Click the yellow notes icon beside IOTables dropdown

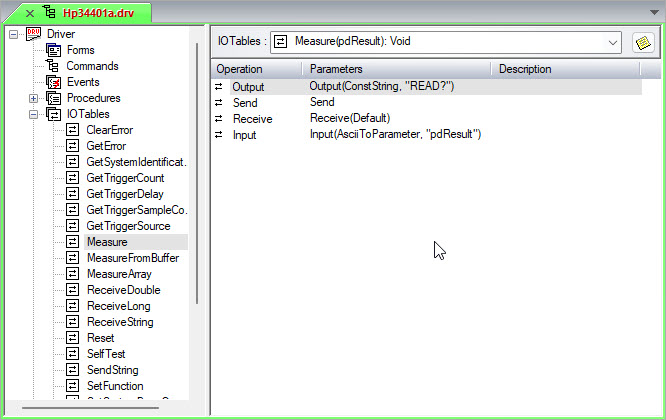(x=643, y=42)
